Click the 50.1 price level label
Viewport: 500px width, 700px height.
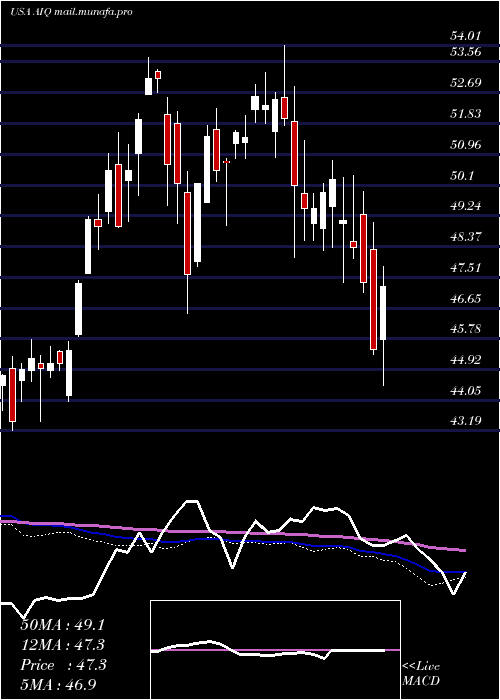coord(462,175)
